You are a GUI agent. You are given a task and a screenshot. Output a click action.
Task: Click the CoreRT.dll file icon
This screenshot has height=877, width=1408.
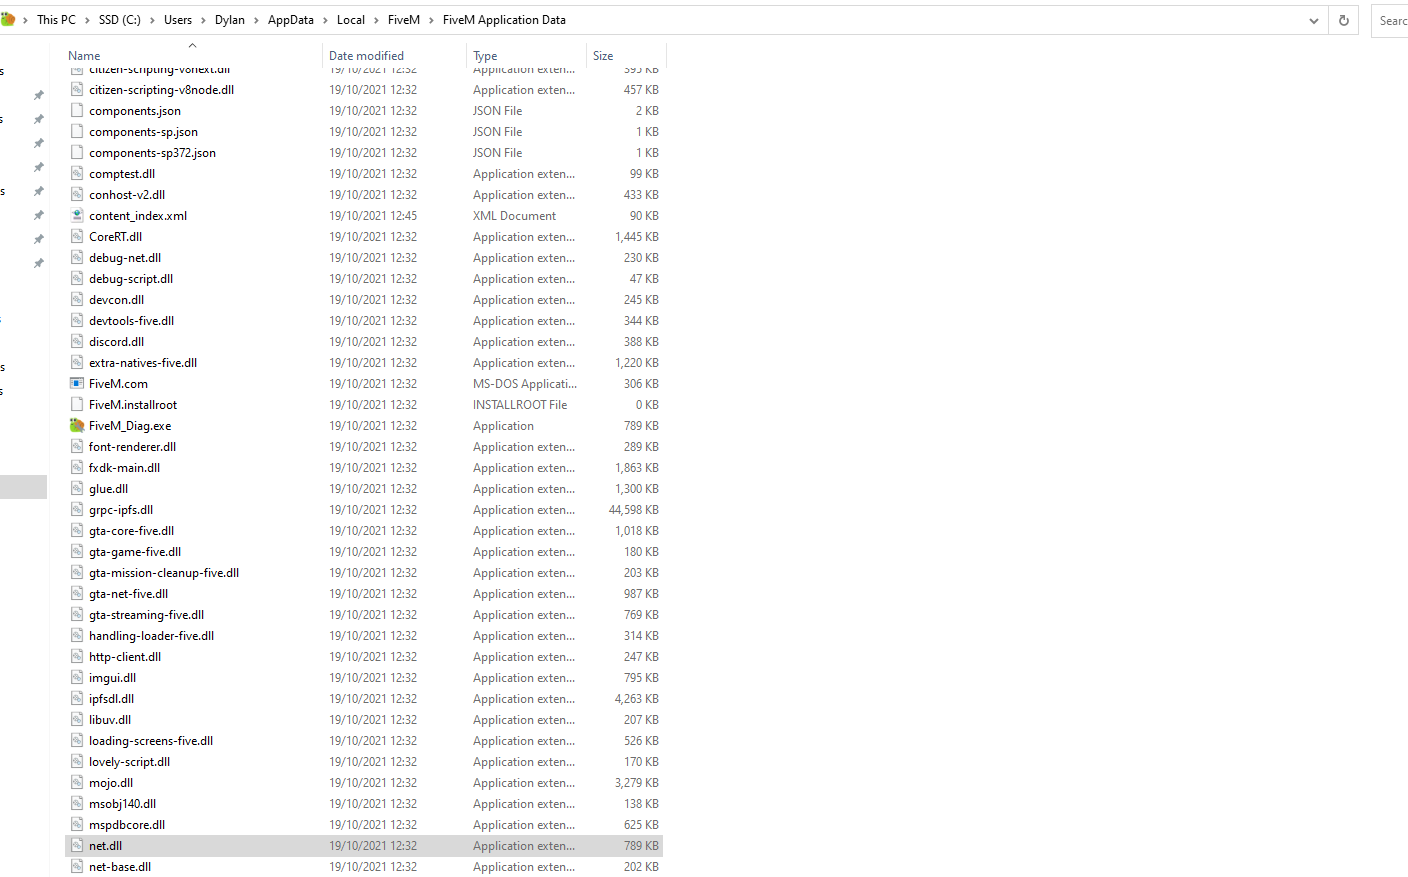(x=77, y=236)
